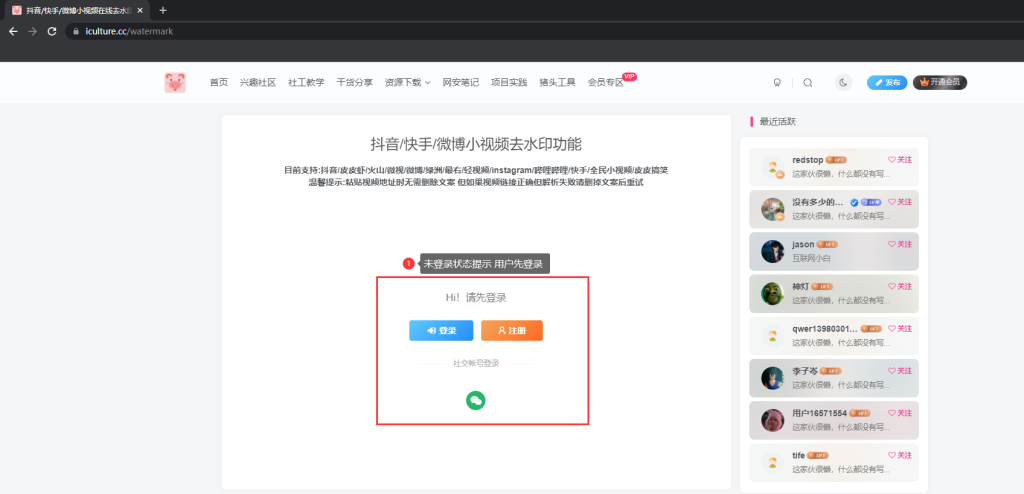Click the level badge next to tife
This screenshot has width=1024, height=494.
coord(818,455)
